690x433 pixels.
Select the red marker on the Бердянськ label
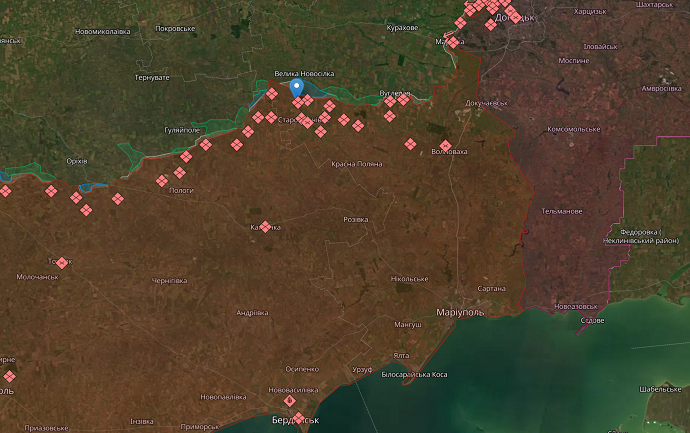pos(300,418)
